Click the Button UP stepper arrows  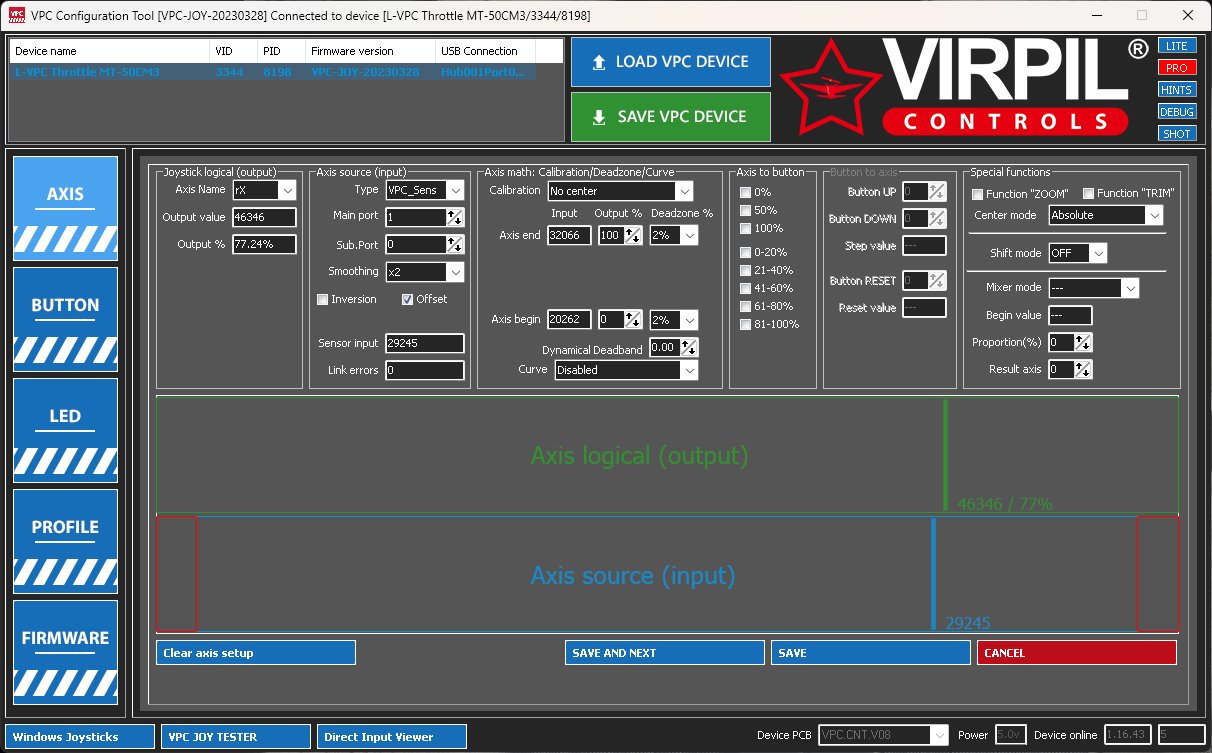coord(937,192)
